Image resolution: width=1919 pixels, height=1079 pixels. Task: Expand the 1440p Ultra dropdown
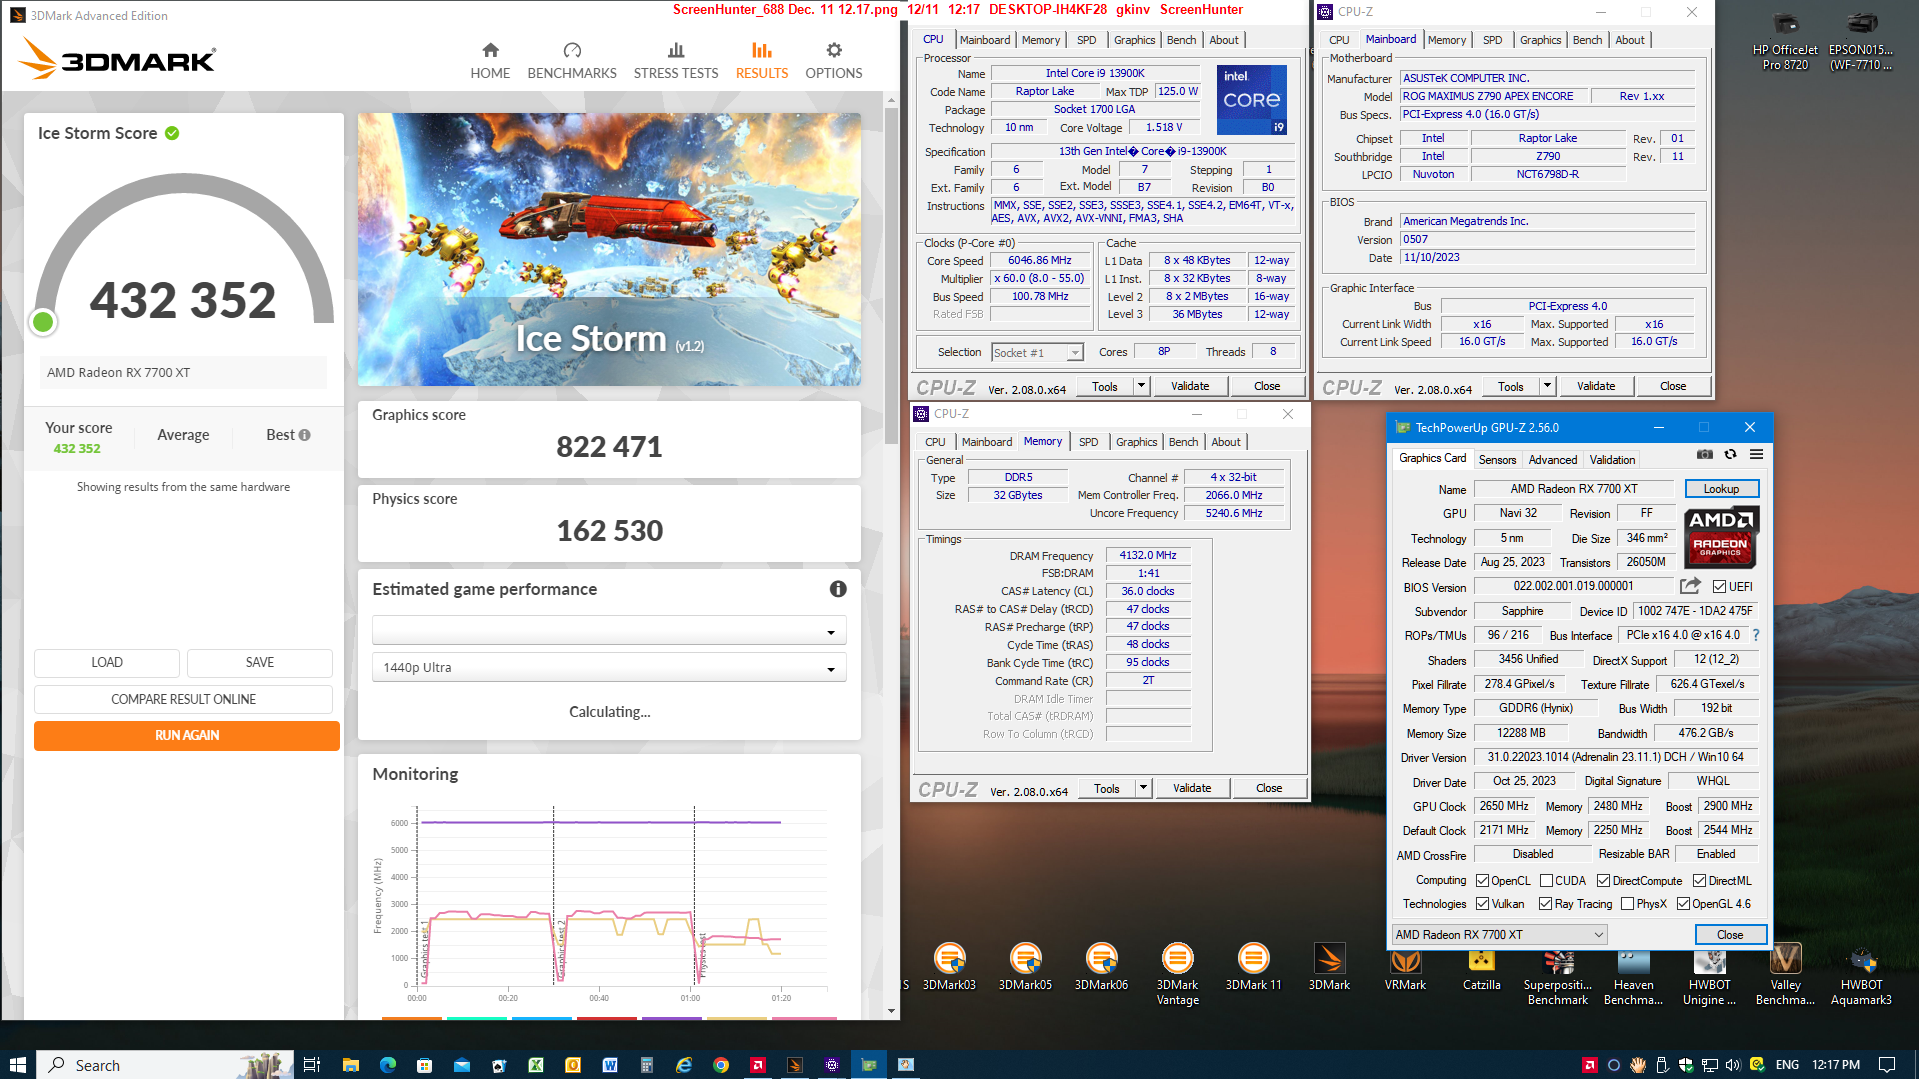tap(609, 667)
